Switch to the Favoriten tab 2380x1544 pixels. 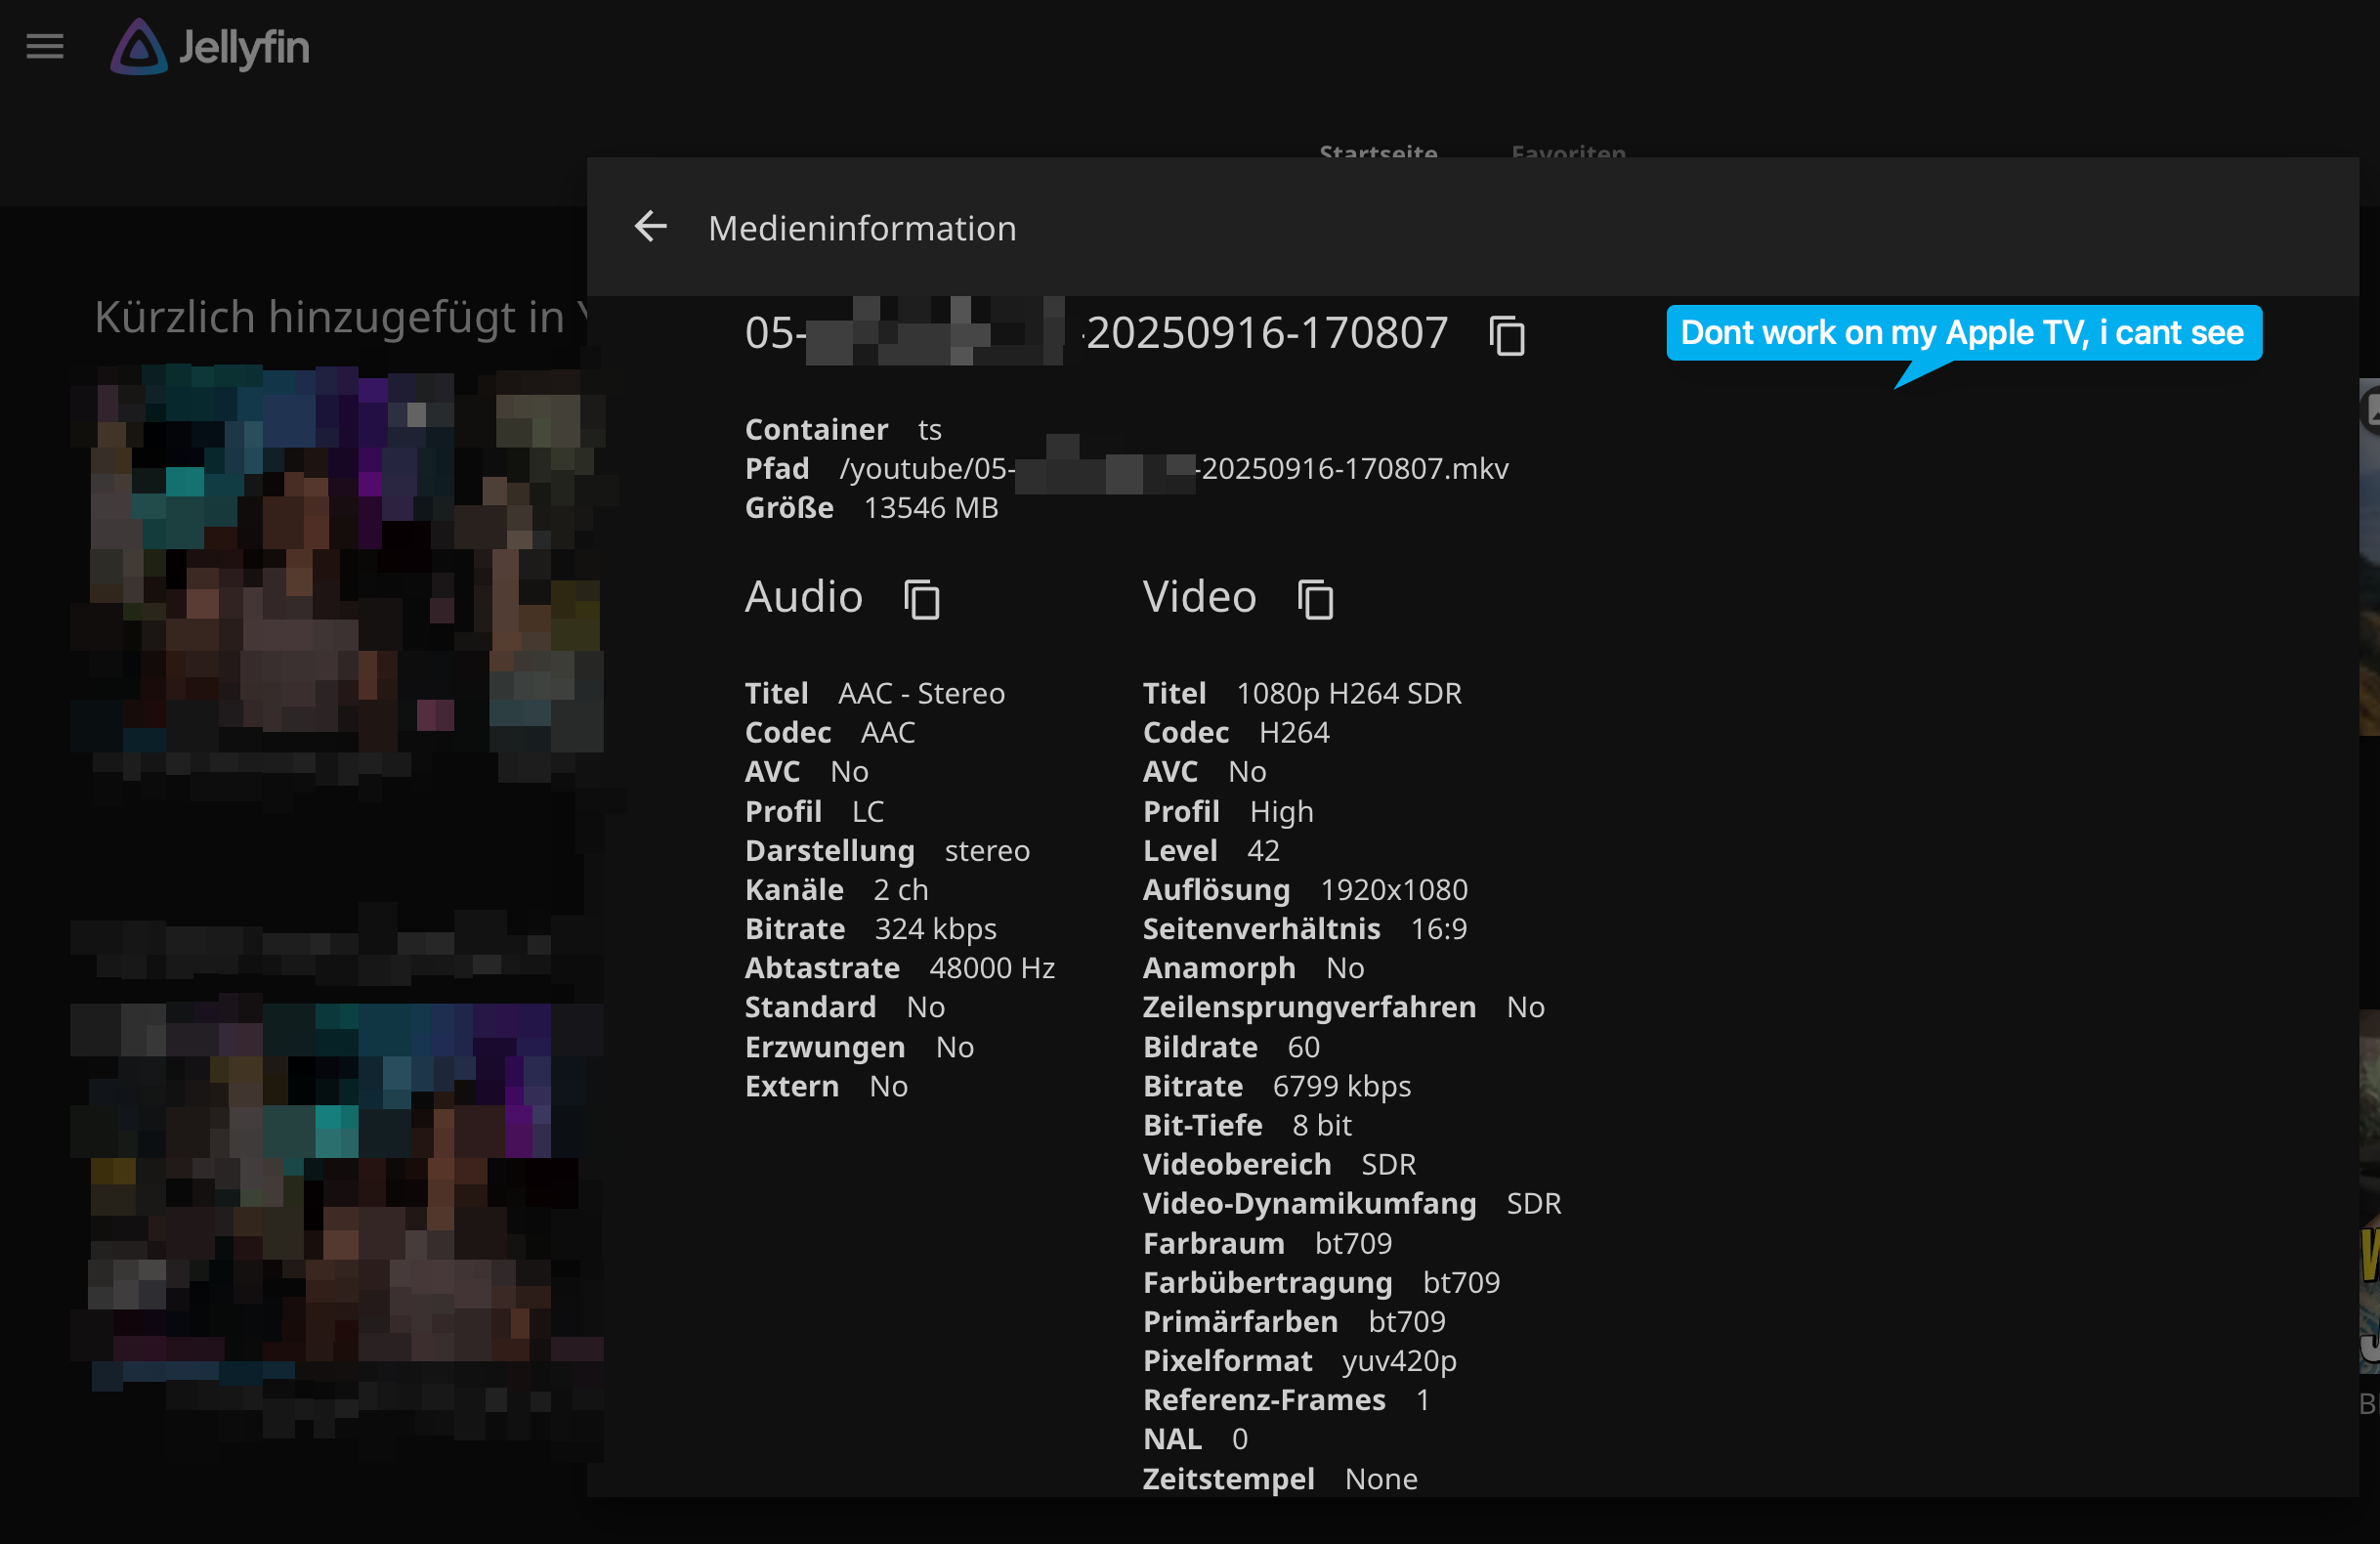(1568, 151)
